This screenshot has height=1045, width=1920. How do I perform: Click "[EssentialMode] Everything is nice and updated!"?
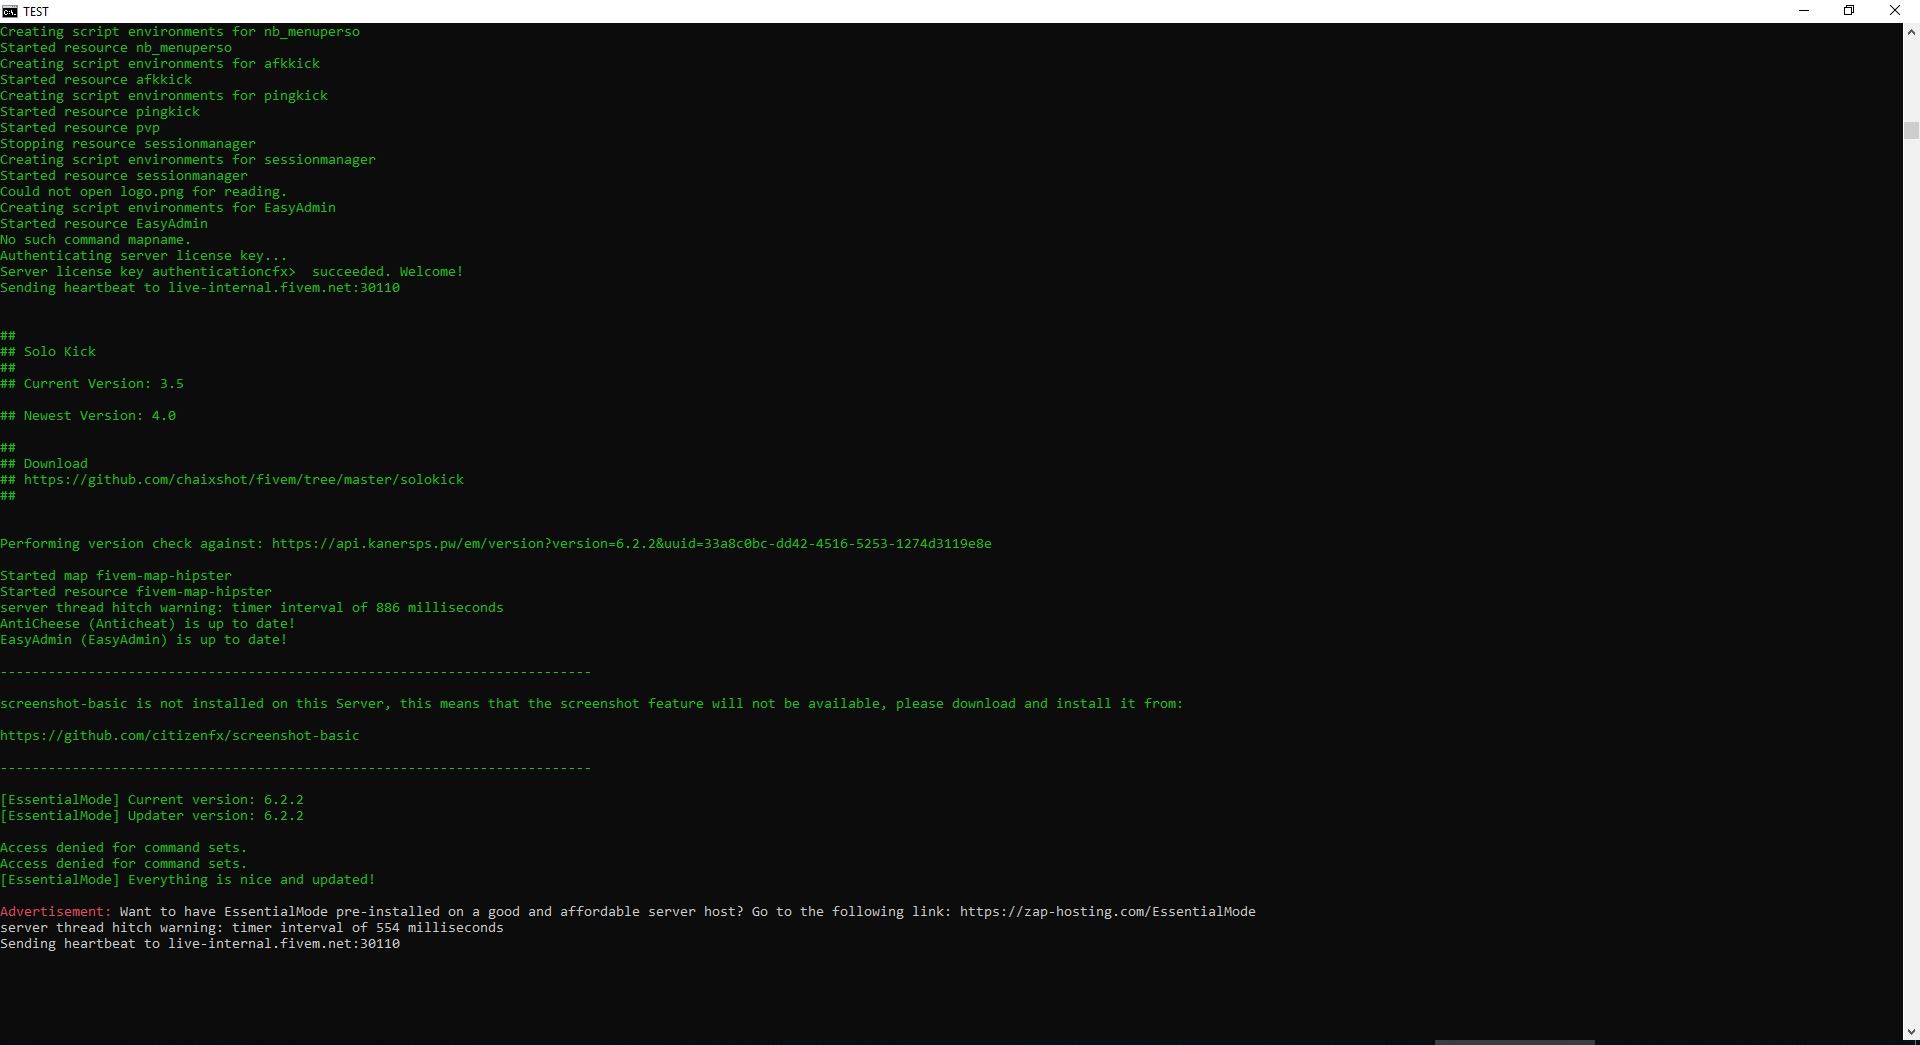click(188, 880)
